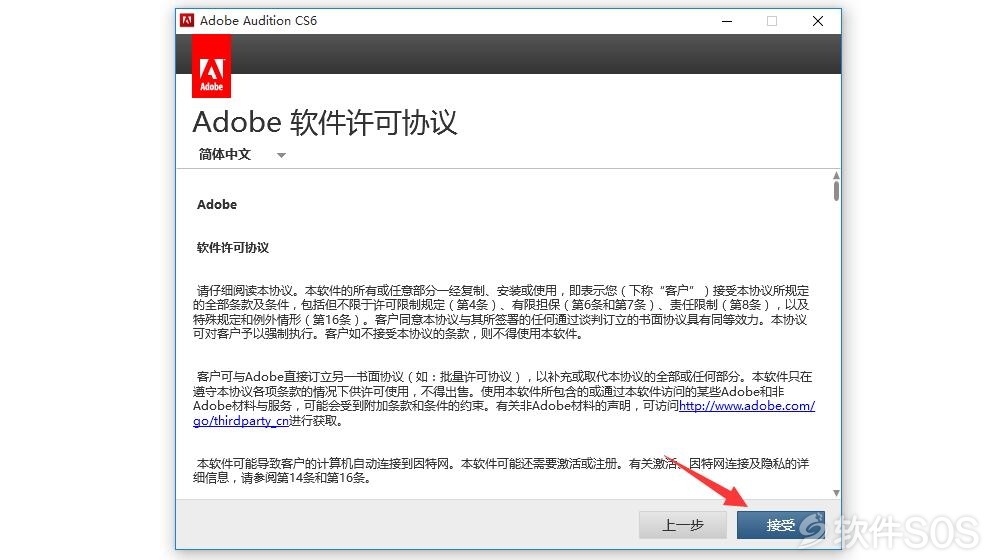The image size is (994, 560).
Task: Click the red Adobe logo
Action: click(x=211, y=66)
